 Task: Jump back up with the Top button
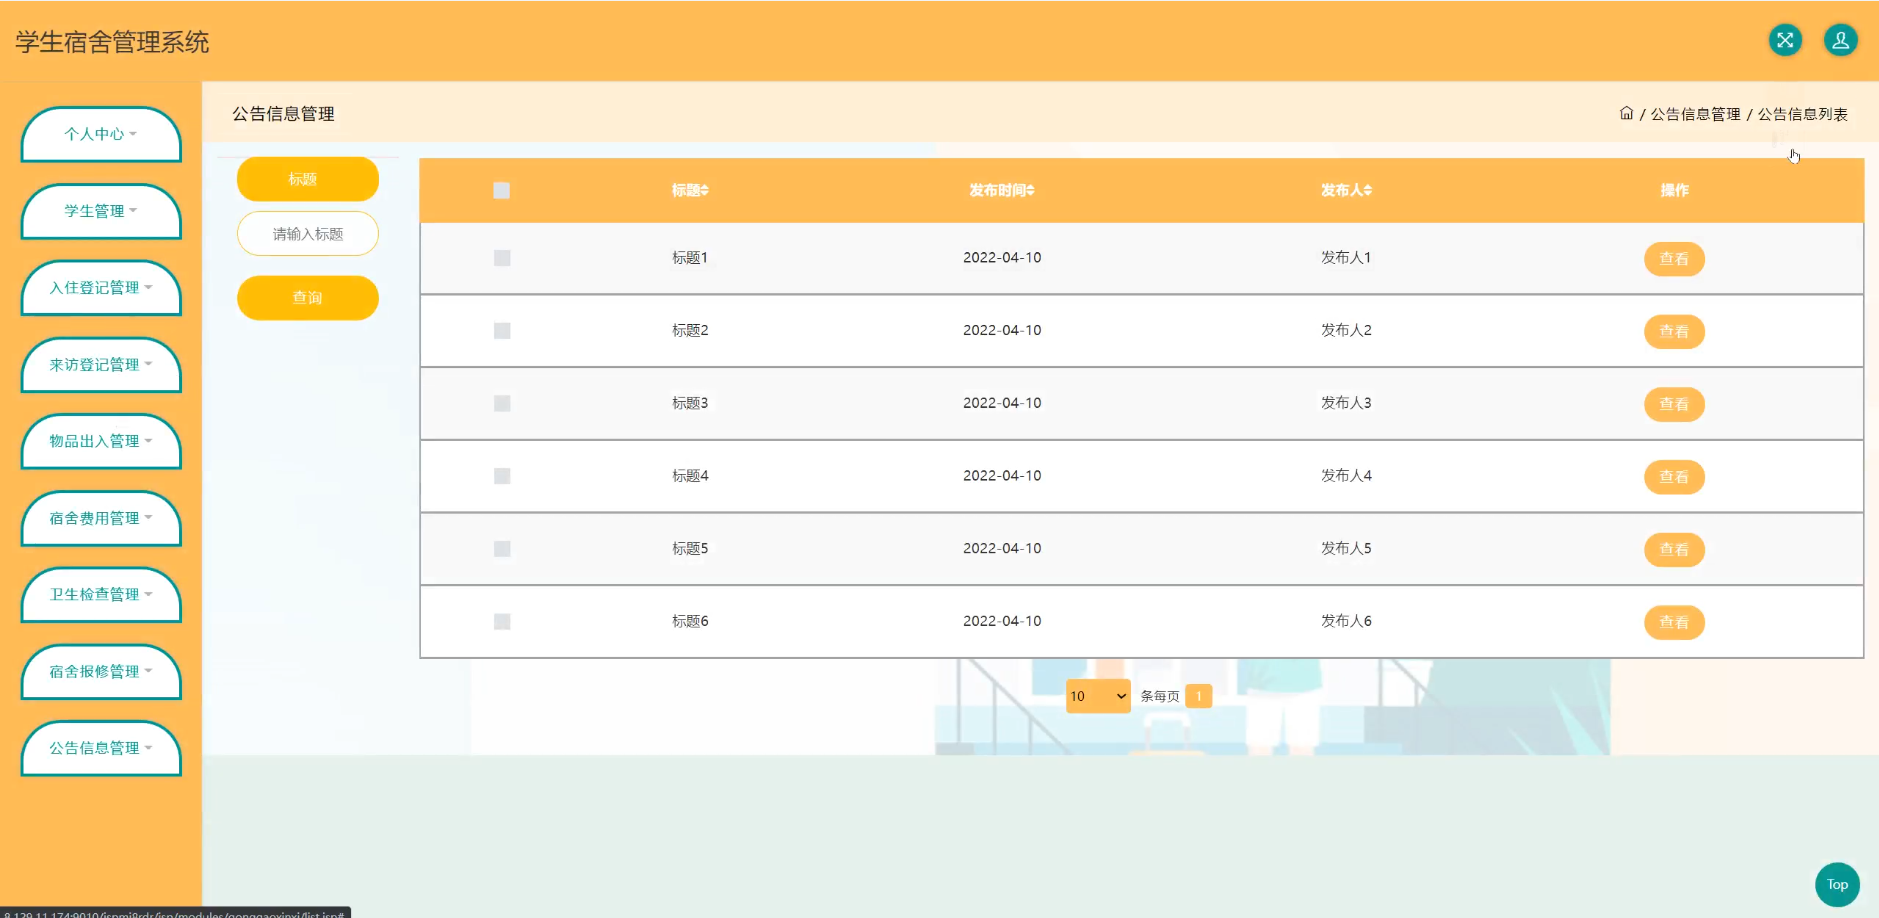pos(1837,884)
